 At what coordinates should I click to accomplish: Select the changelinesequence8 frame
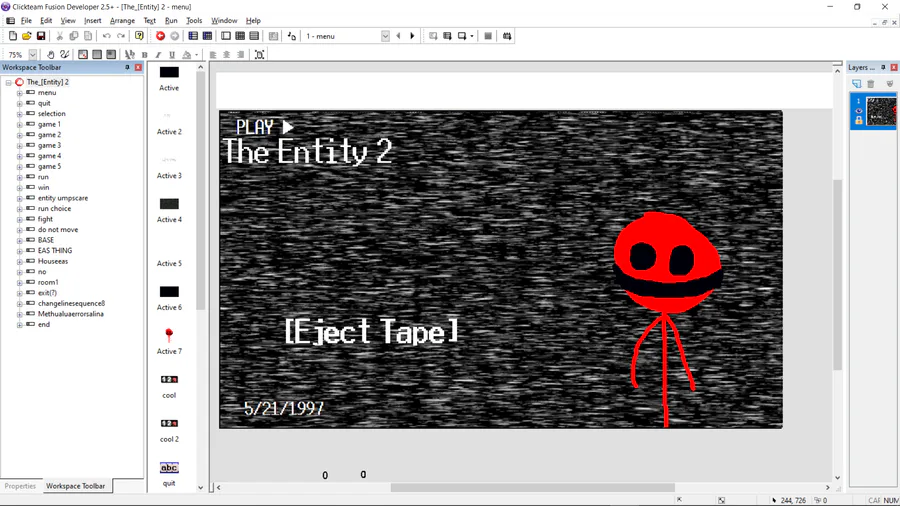[71, 303]
